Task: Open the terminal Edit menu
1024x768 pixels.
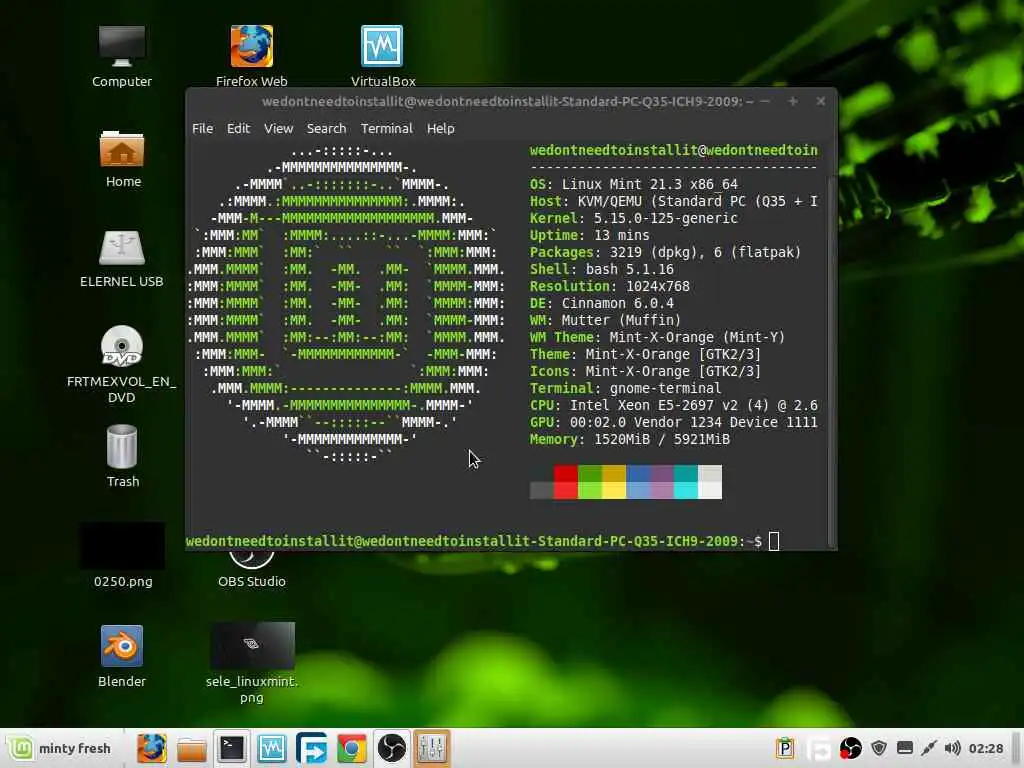Action: click(x=238, y=129)
